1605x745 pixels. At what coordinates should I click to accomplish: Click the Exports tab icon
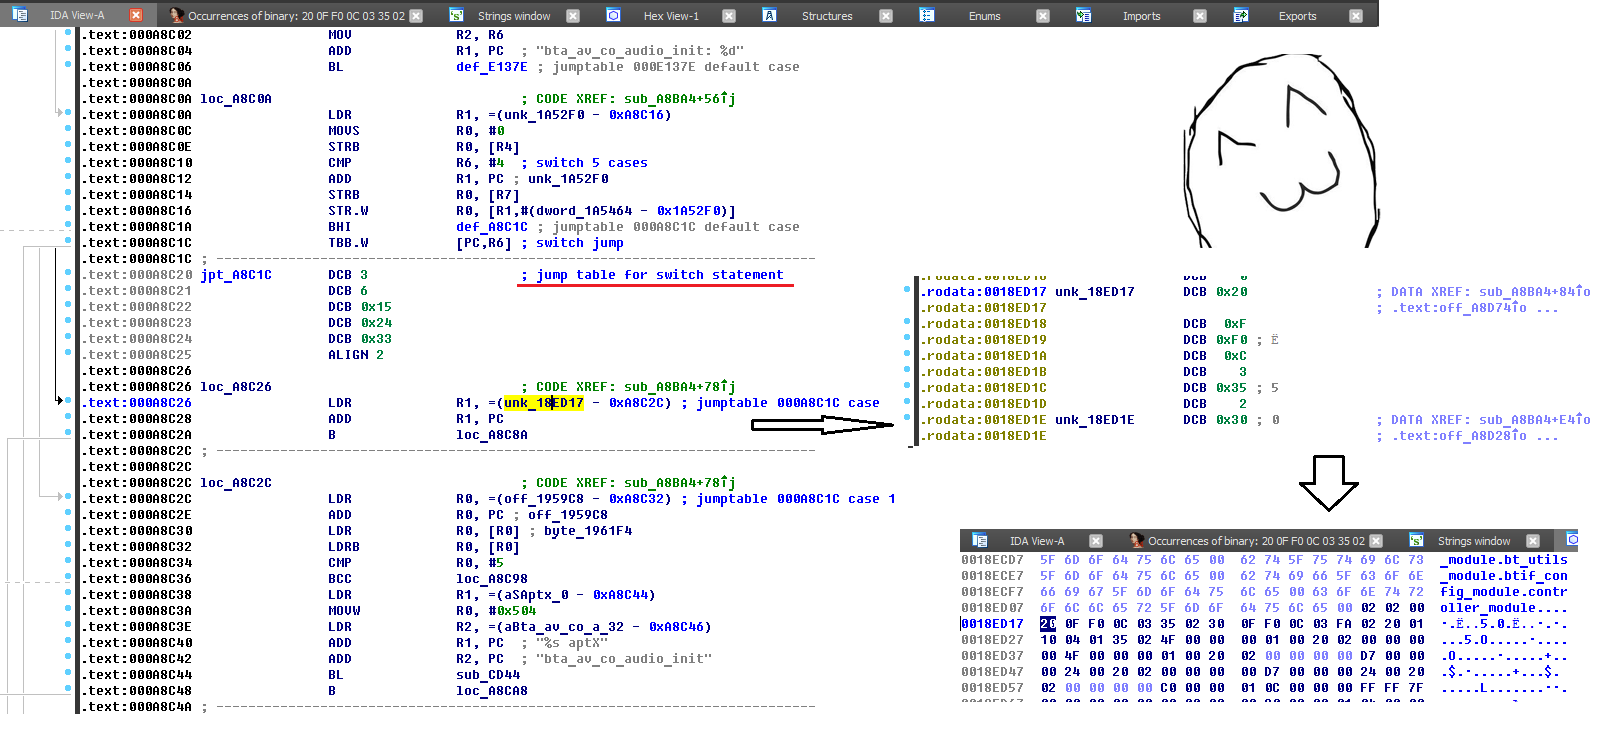tap(1241, 15)
